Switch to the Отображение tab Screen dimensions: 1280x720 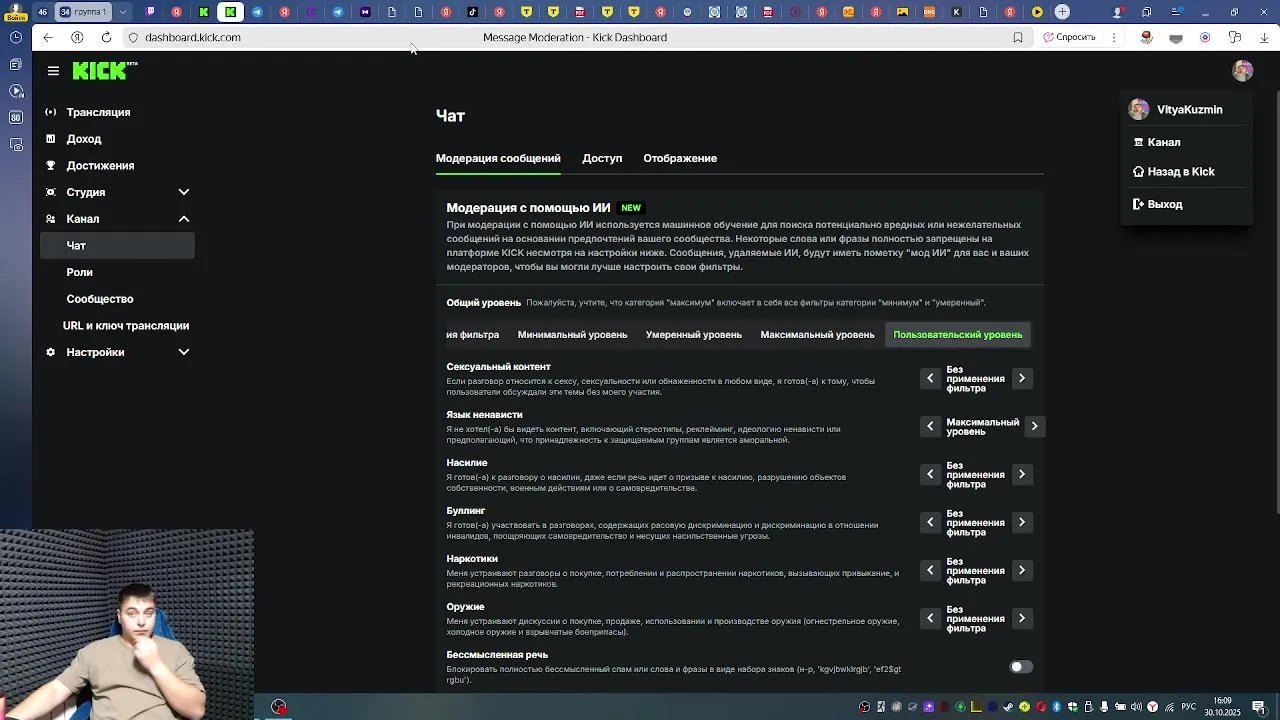click(680, 158)
